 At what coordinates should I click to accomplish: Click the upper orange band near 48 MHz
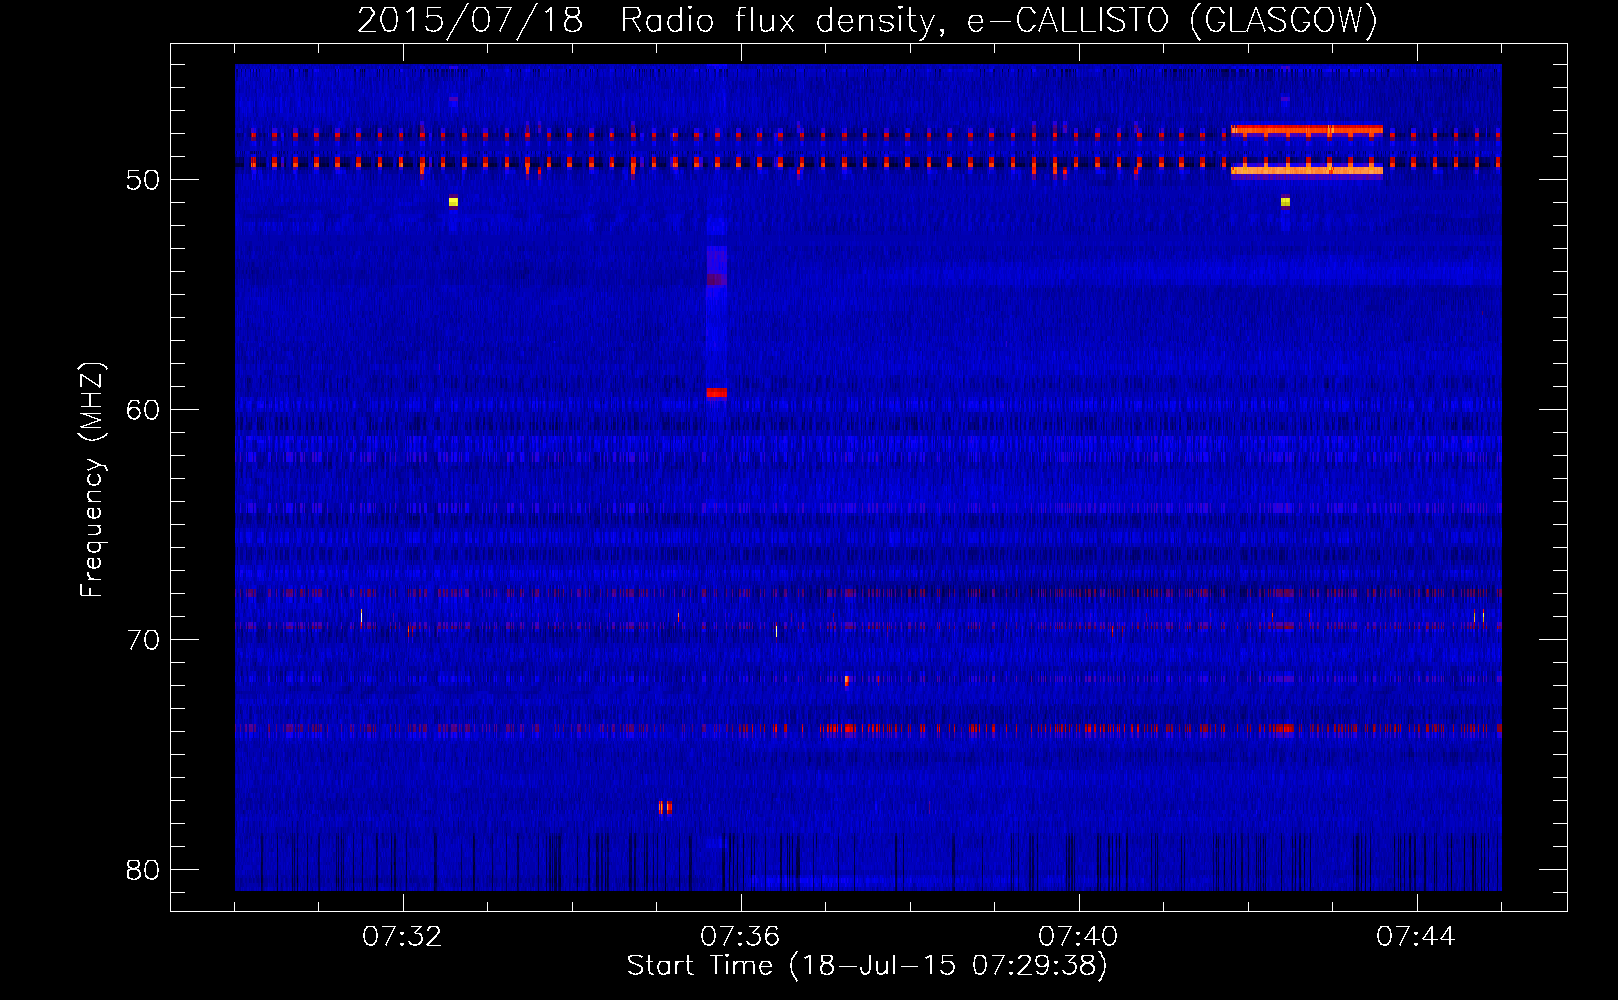coord(1307,129)
